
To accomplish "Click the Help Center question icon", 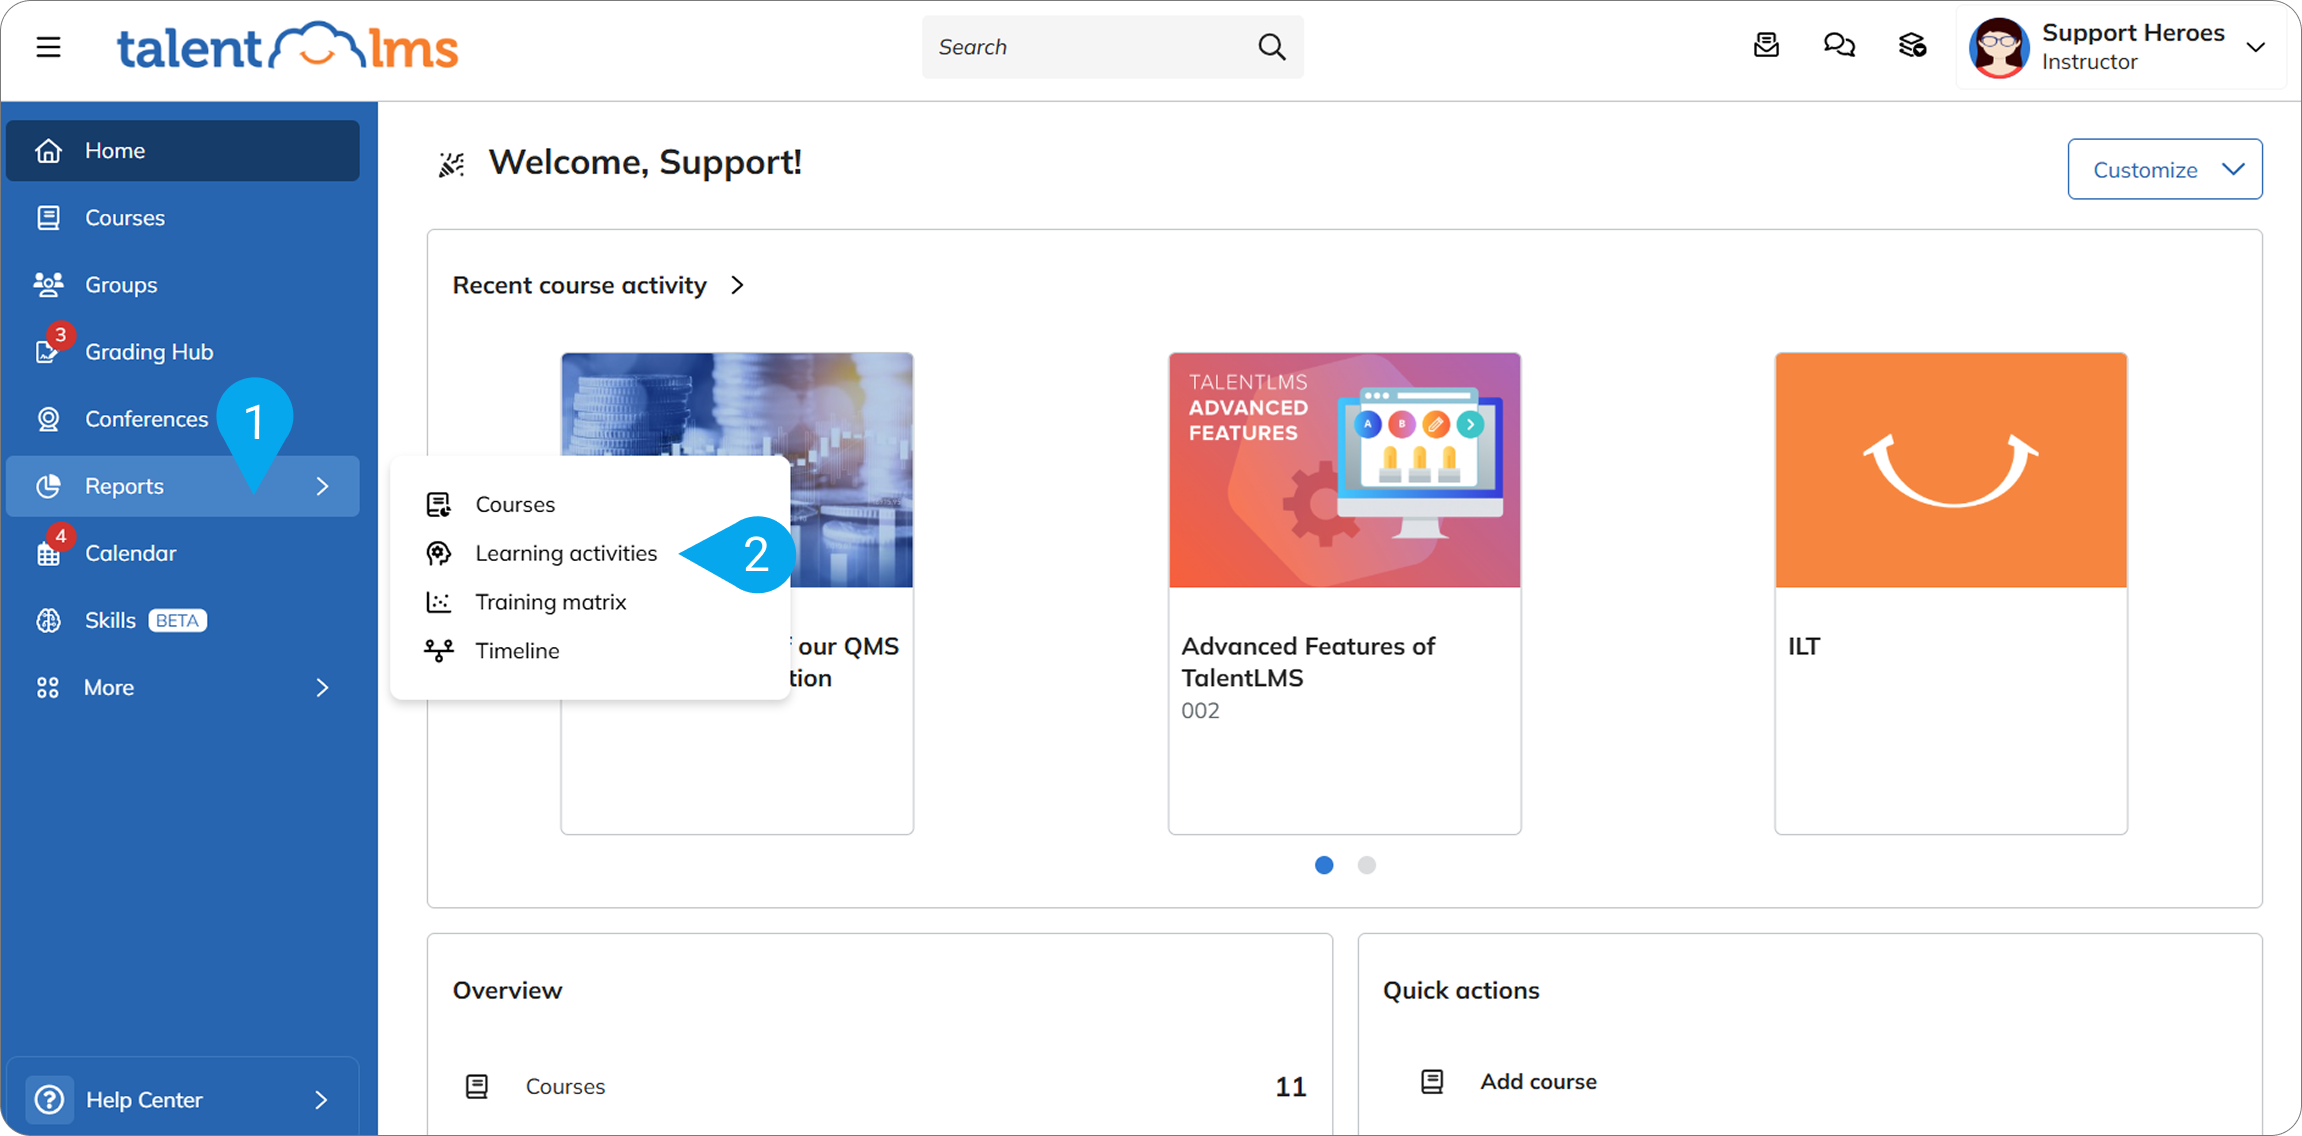I will 49,1099.
